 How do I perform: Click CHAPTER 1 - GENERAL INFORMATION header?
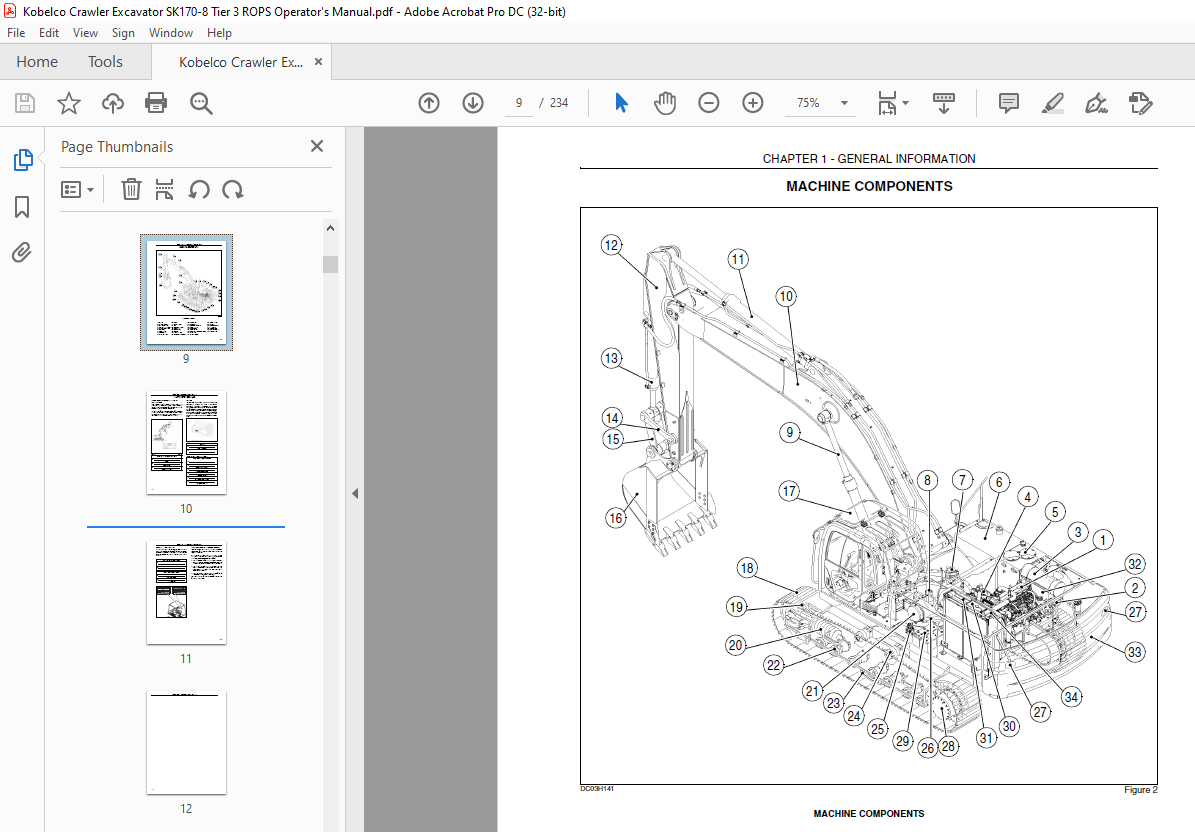pyautogui.click(x=869, y=158)
